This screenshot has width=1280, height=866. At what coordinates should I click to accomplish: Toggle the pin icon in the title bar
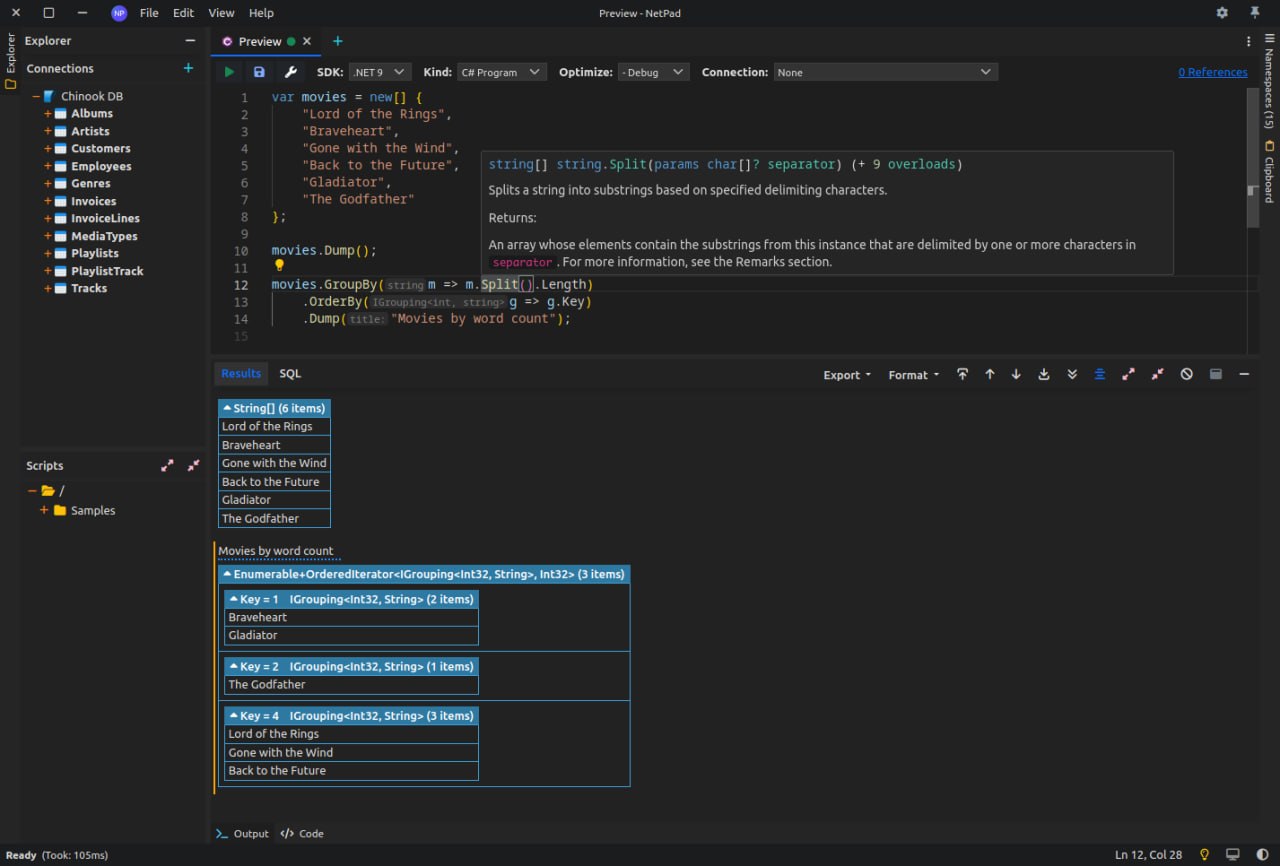(1255, 13)
